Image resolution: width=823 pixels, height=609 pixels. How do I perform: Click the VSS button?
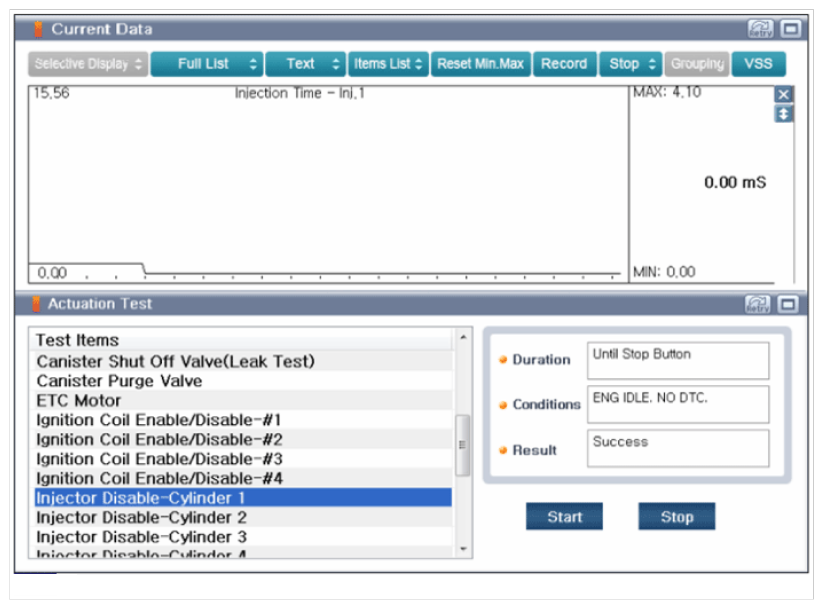(x=758, y=64)
